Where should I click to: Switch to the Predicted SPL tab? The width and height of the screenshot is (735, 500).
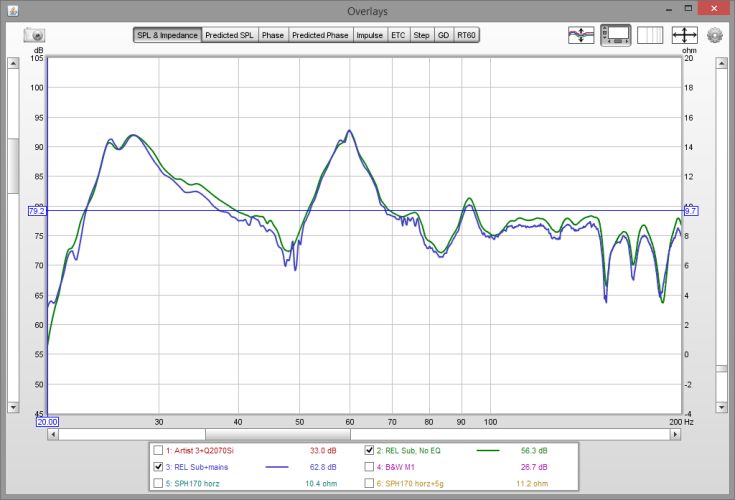230,35
